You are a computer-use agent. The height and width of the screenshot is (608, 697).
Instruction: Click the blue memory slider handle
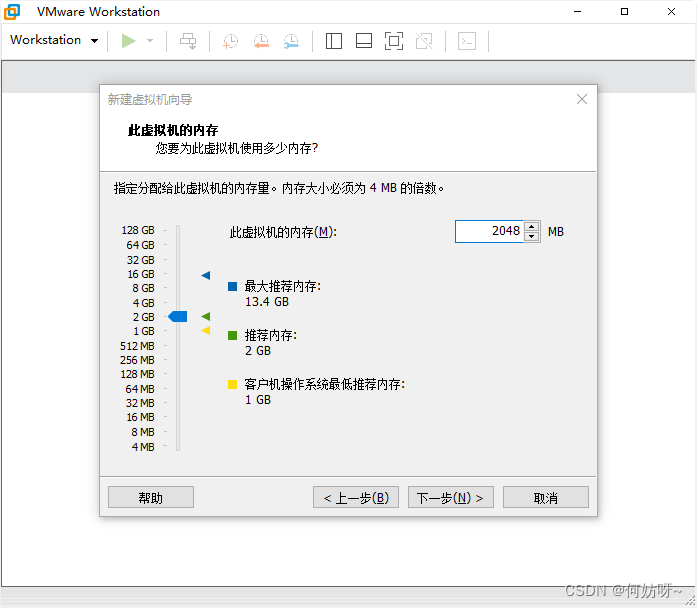tap(177, 316)
